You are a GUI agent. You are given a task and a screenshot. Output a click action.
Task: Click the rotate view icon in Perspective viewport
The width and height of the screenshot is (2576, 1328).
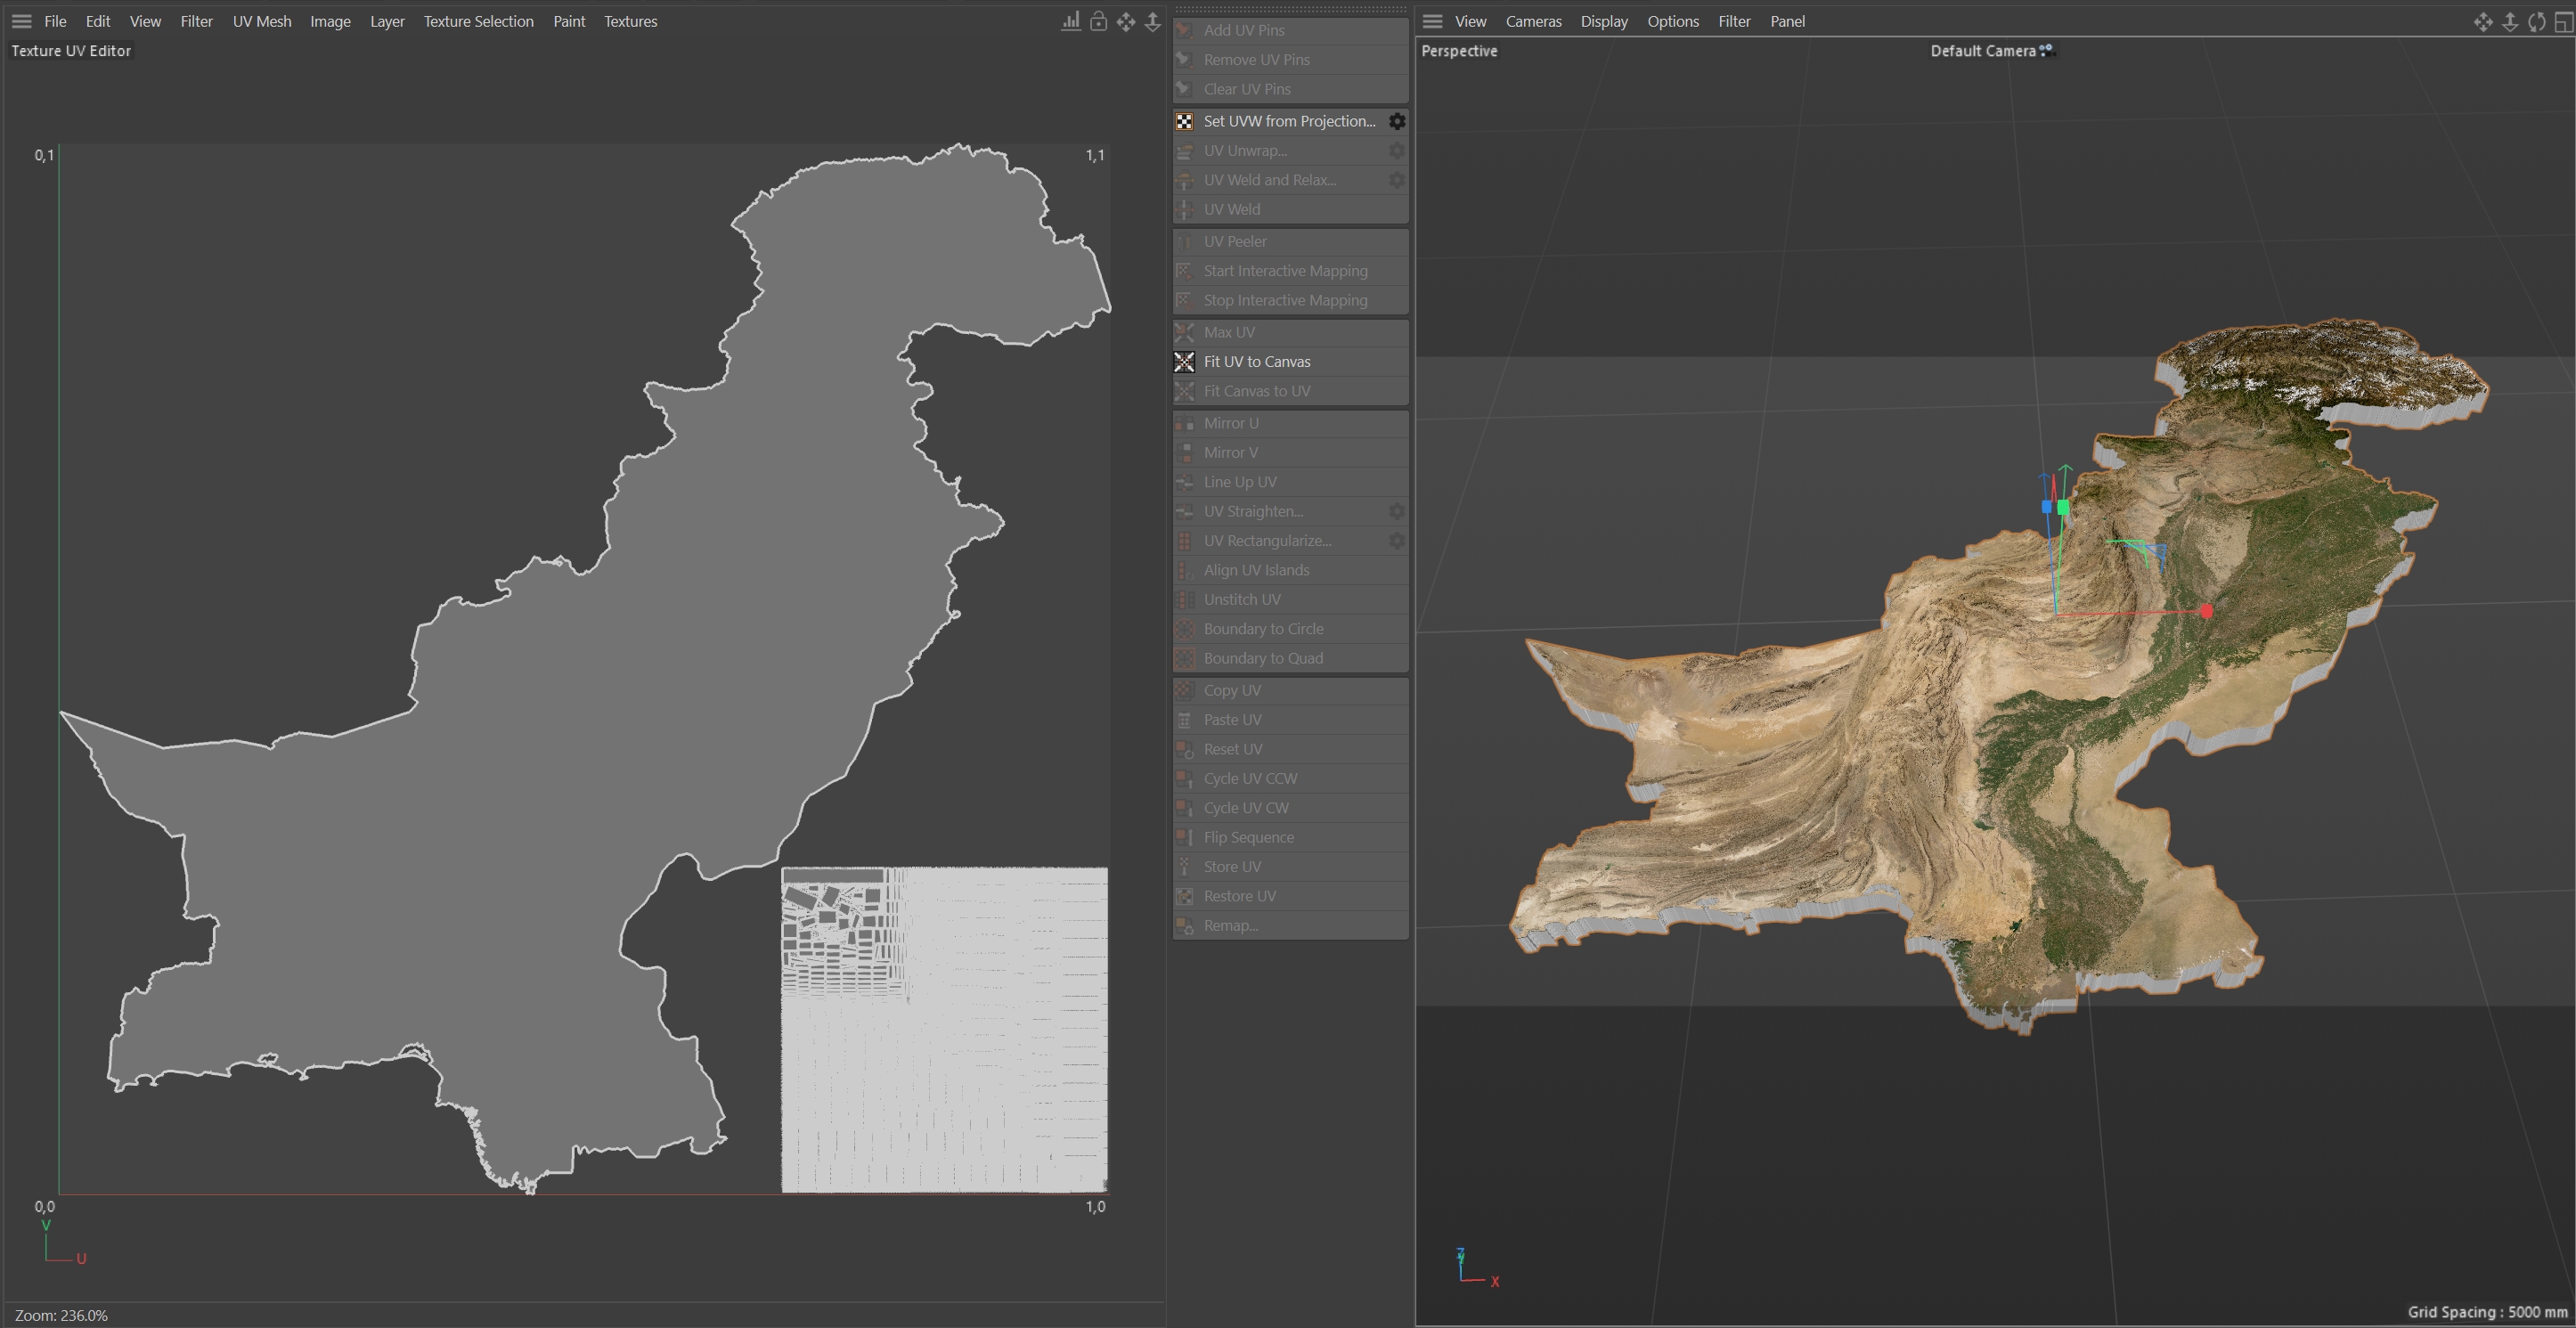pyautogui.click(x=2536, y=21)
